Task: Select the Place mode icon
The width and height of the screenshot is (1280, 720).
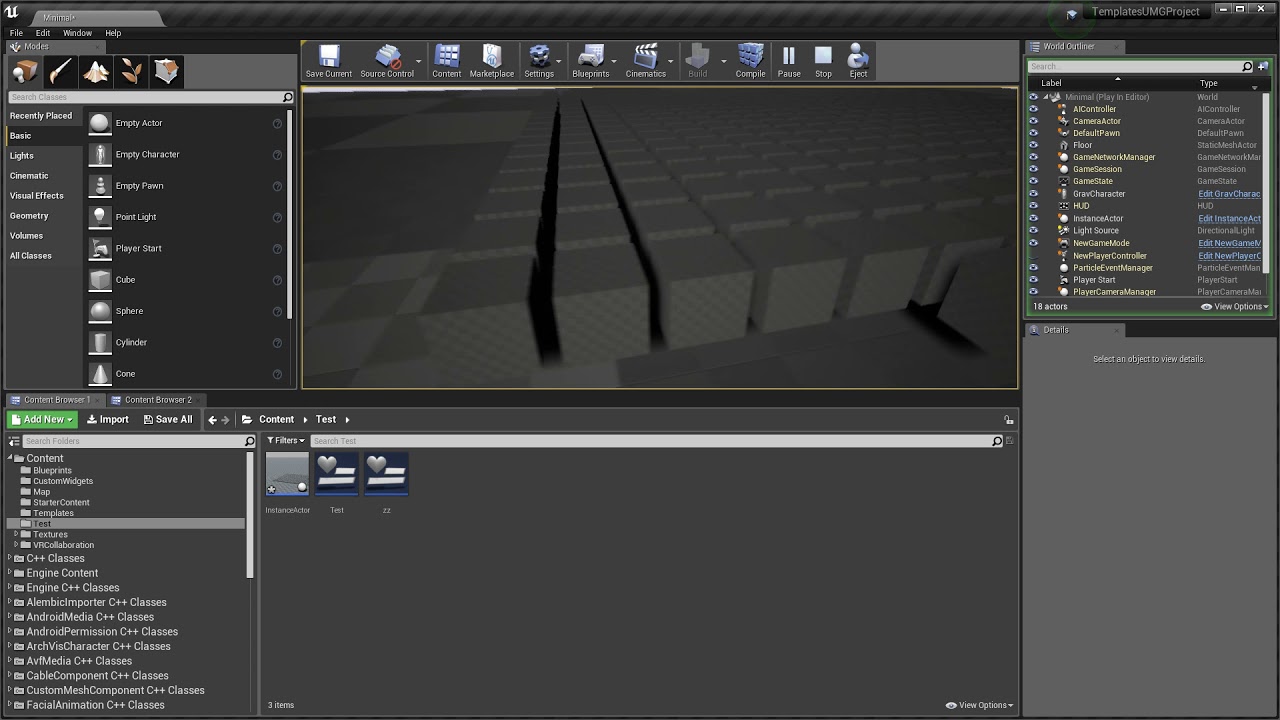Action: 25,71
